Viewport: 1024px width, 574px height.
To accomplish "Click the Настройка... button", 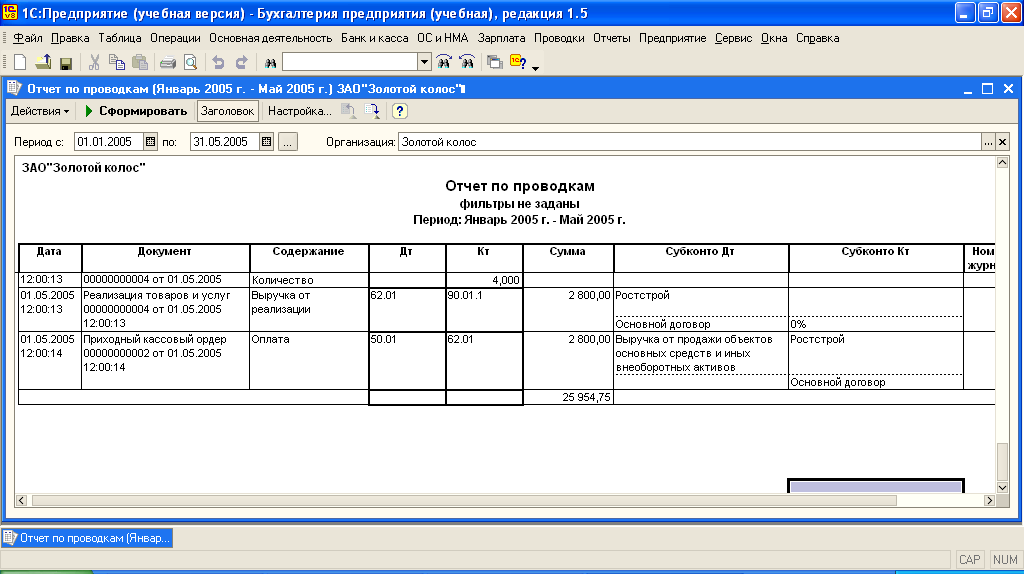I will click(x=300, y=111).
